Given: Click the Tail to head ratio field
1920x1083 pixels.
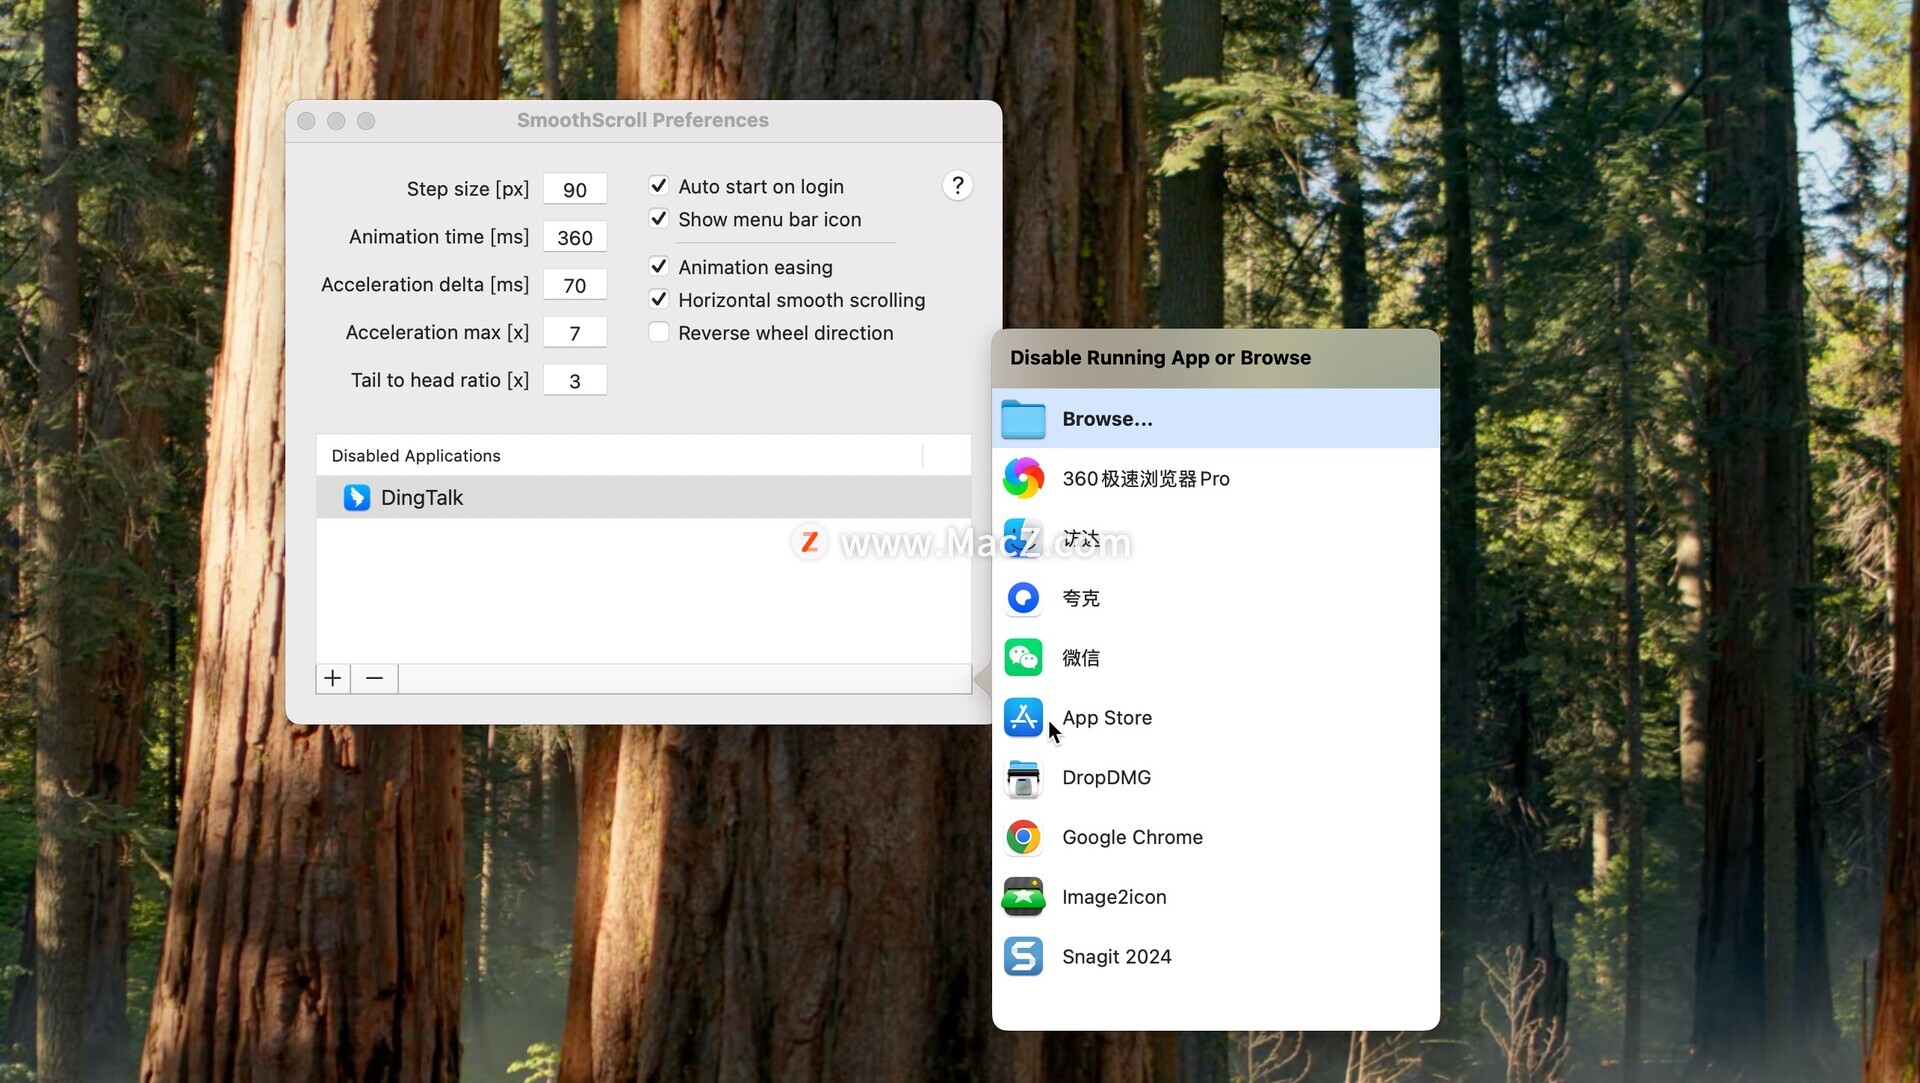Looking at the screenshot, I should 575,381.
